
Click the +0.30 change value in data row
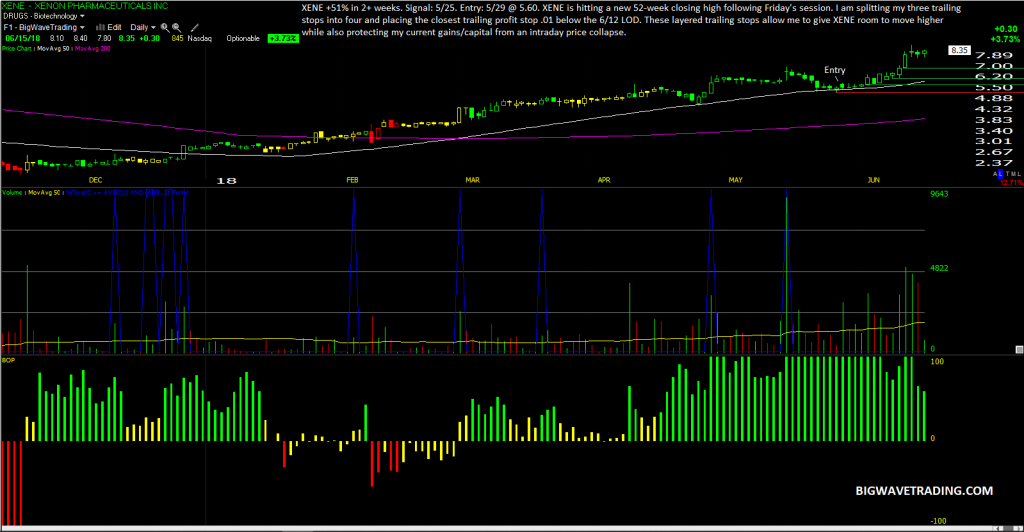tap(150, 39)
